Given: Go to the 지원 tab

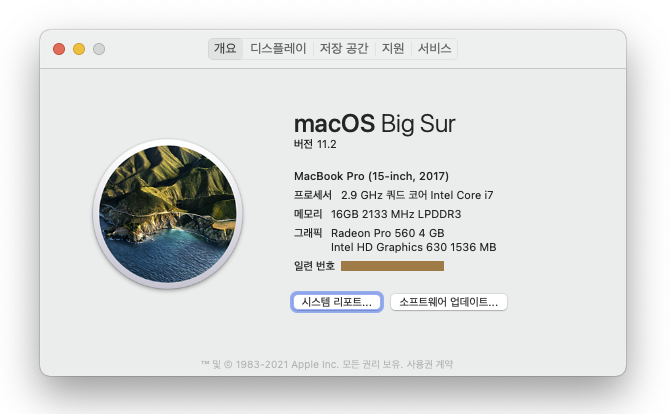Looking at the screenshot, I should (393, 48).
